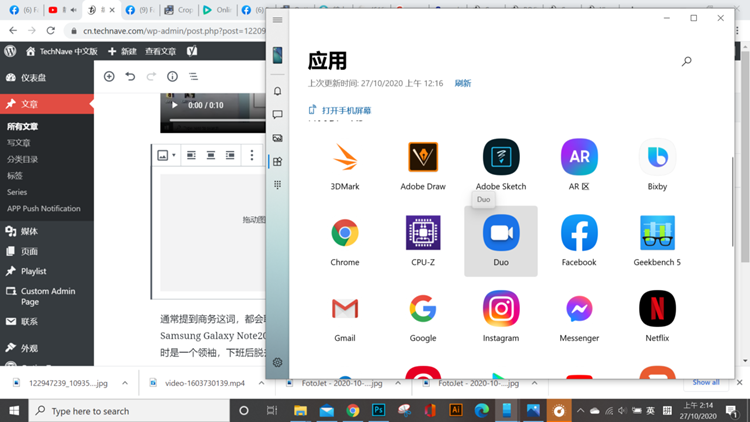Open Illustrator from taskbar
This screenshot has height=422, width=750.
[456, 411]
